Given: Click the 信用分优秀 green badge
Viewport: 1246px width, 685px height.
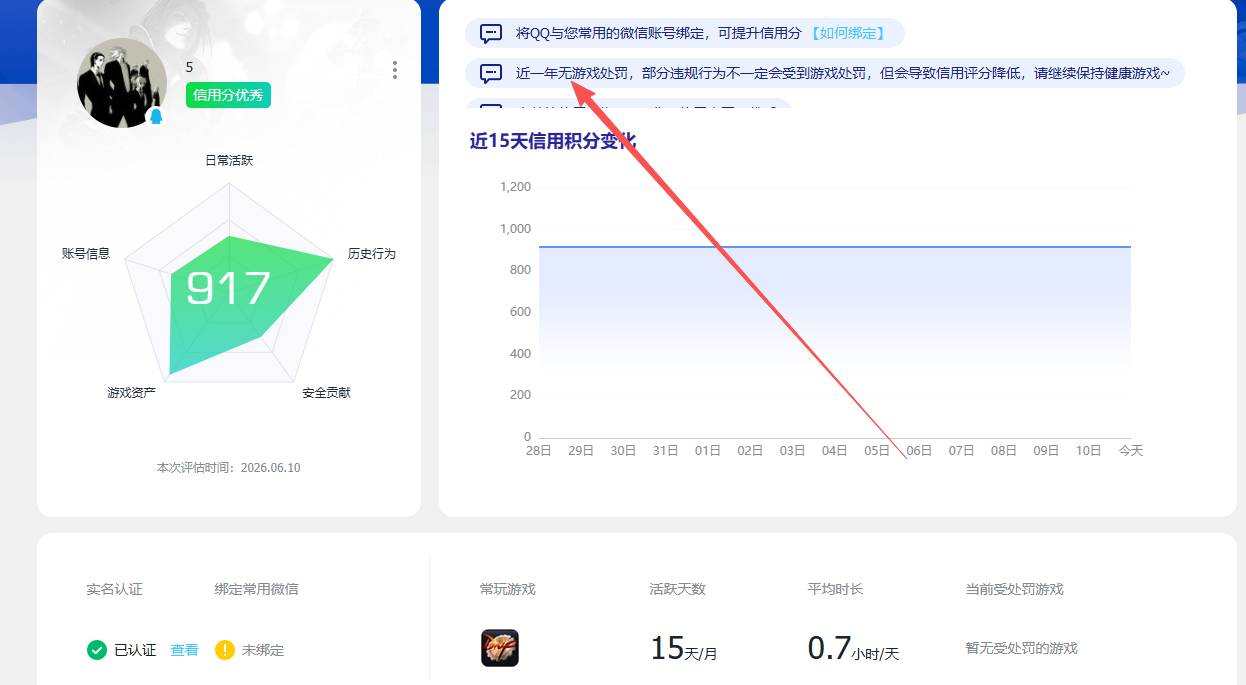Looking at the screenshot, I should (x=228, y=95).
